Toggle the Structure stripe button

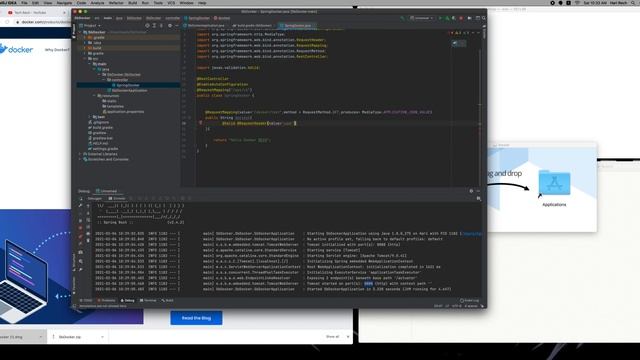pos(74,262)
